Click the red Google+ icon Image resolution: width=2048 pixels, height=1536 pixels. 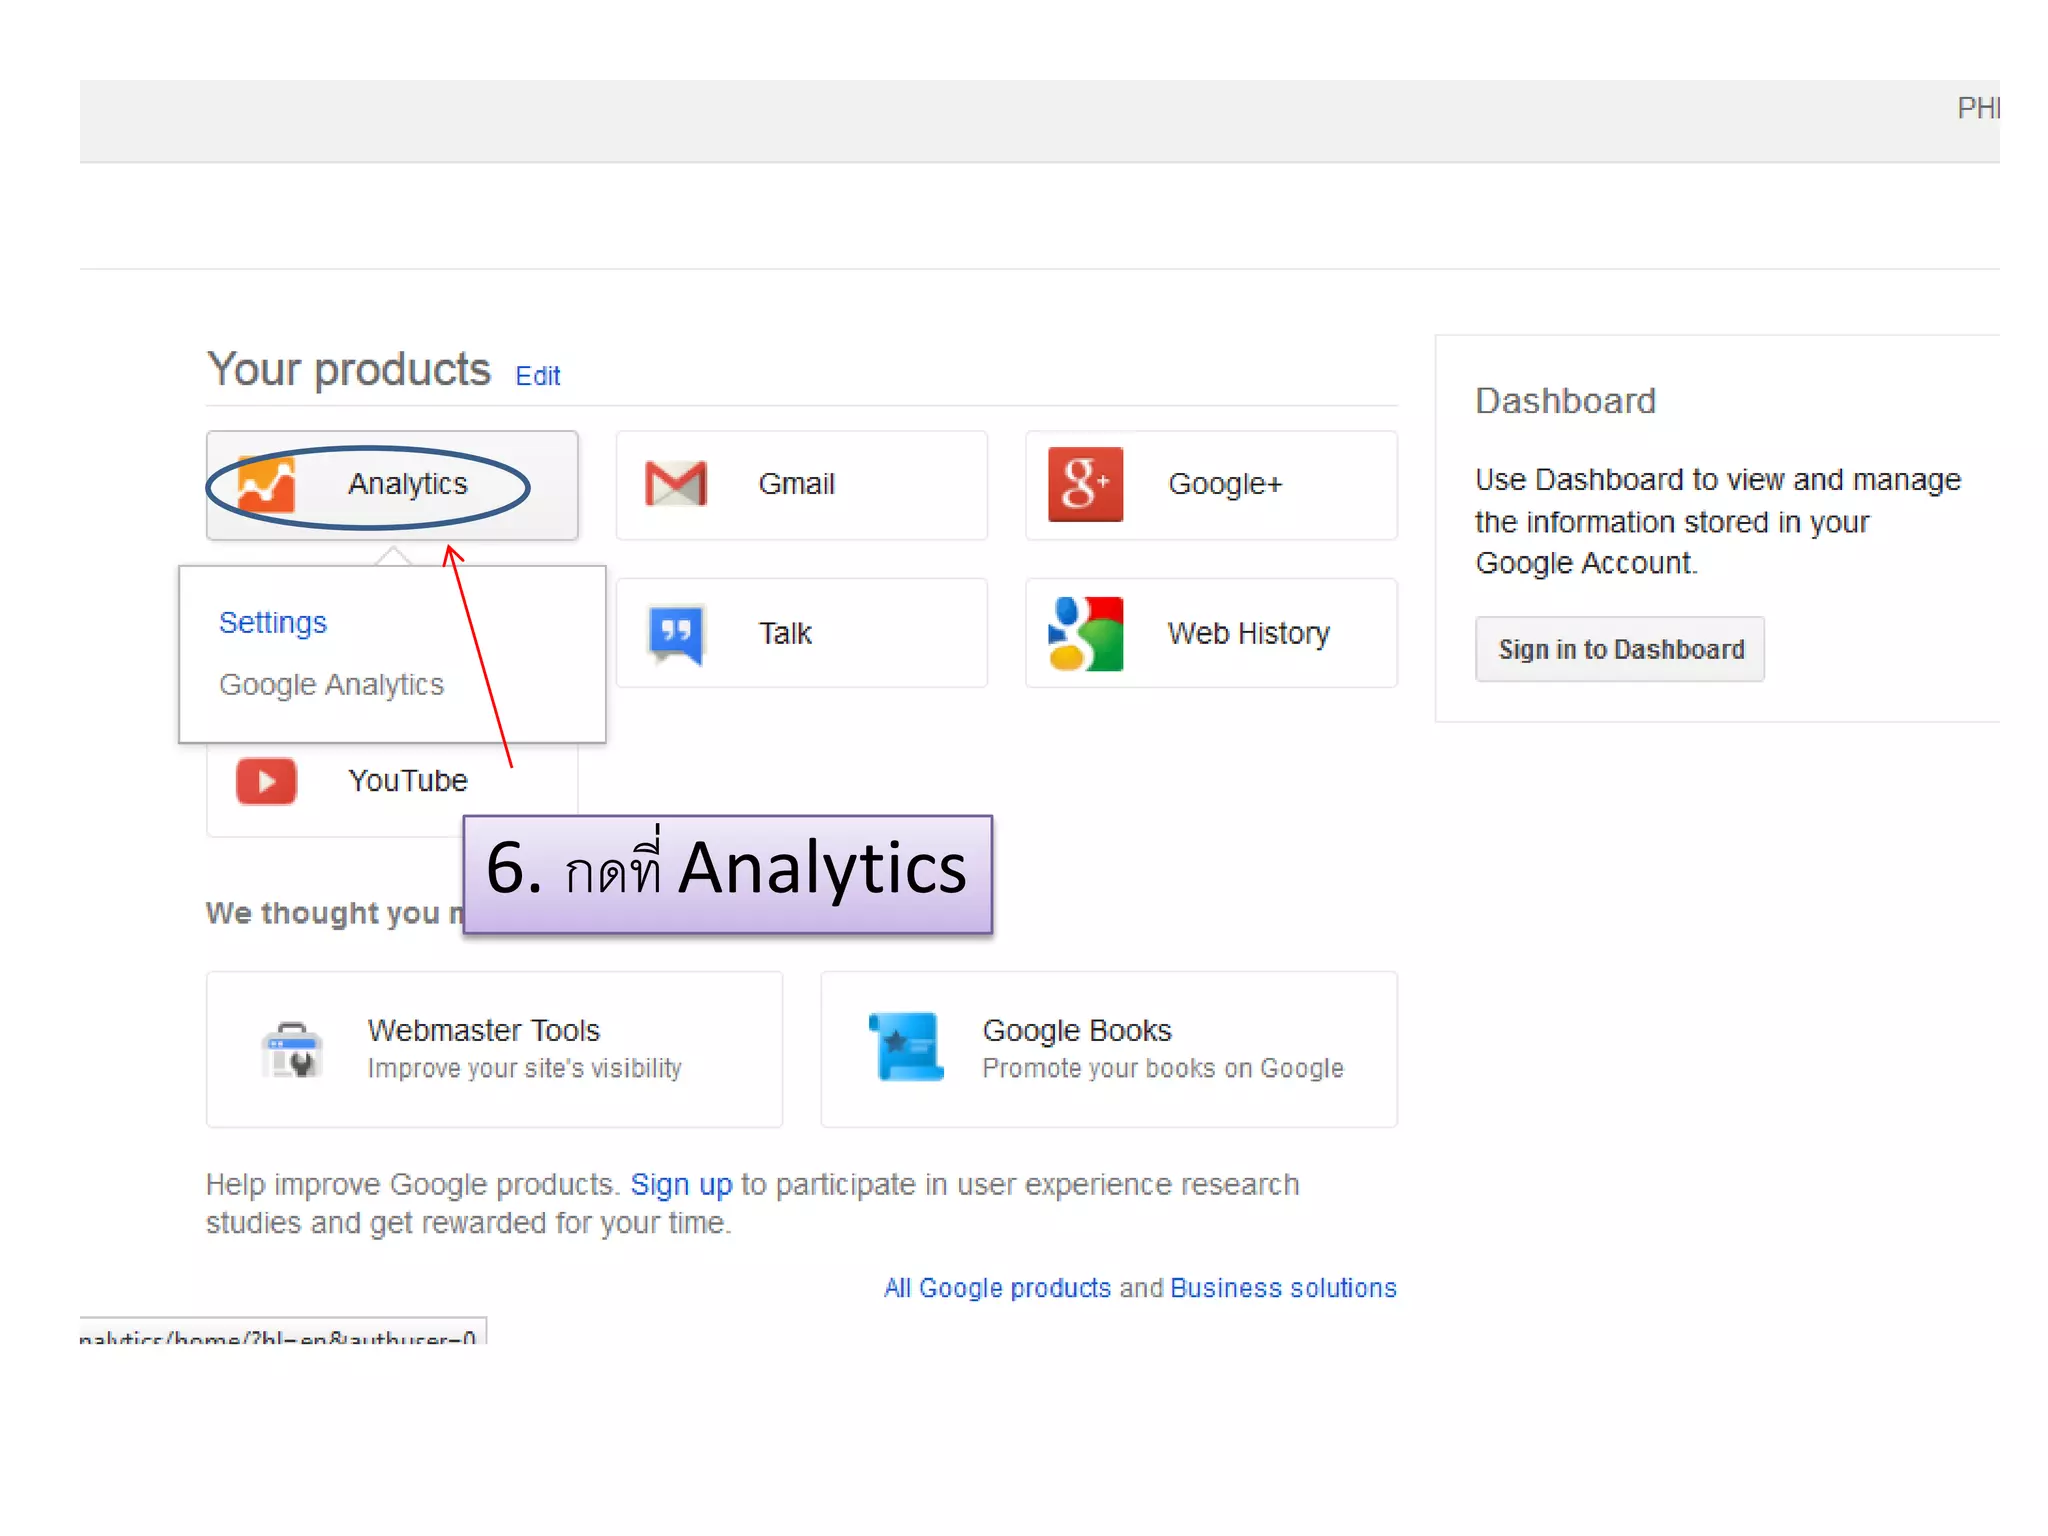[1085, 484]
